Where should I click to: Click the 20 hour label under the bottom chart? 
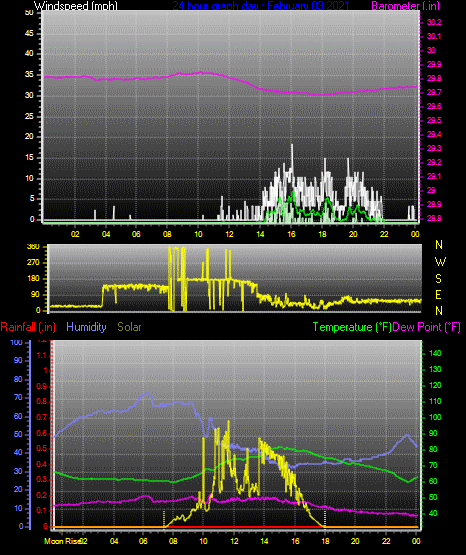[x=355, y=541]
